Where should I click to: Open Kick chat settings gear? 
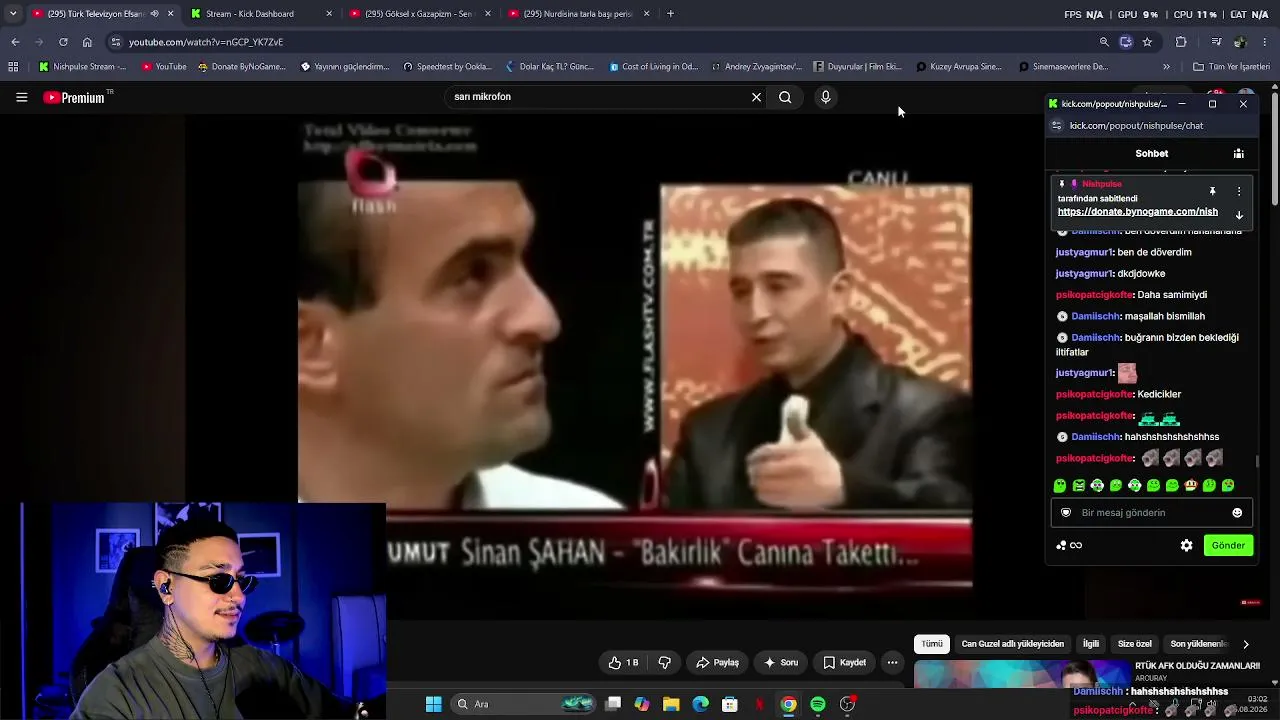(x=1186, y=545)
